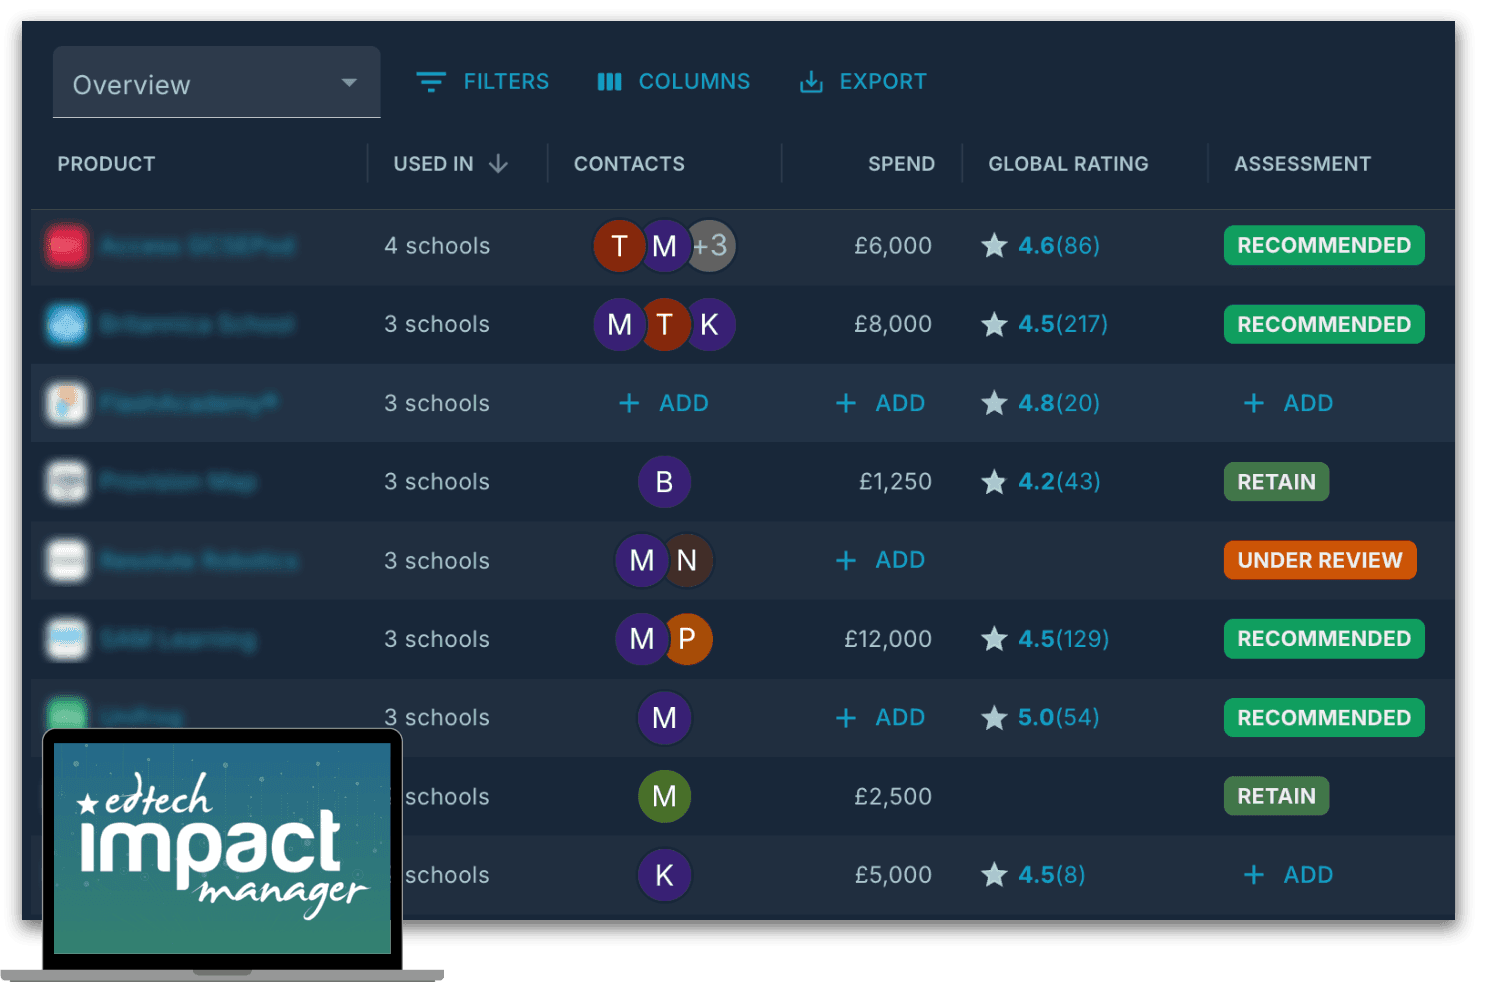Click M avatar in Under Review row
The height and width of the screenshot is (1000, 1499).
(x=641, y=560)
